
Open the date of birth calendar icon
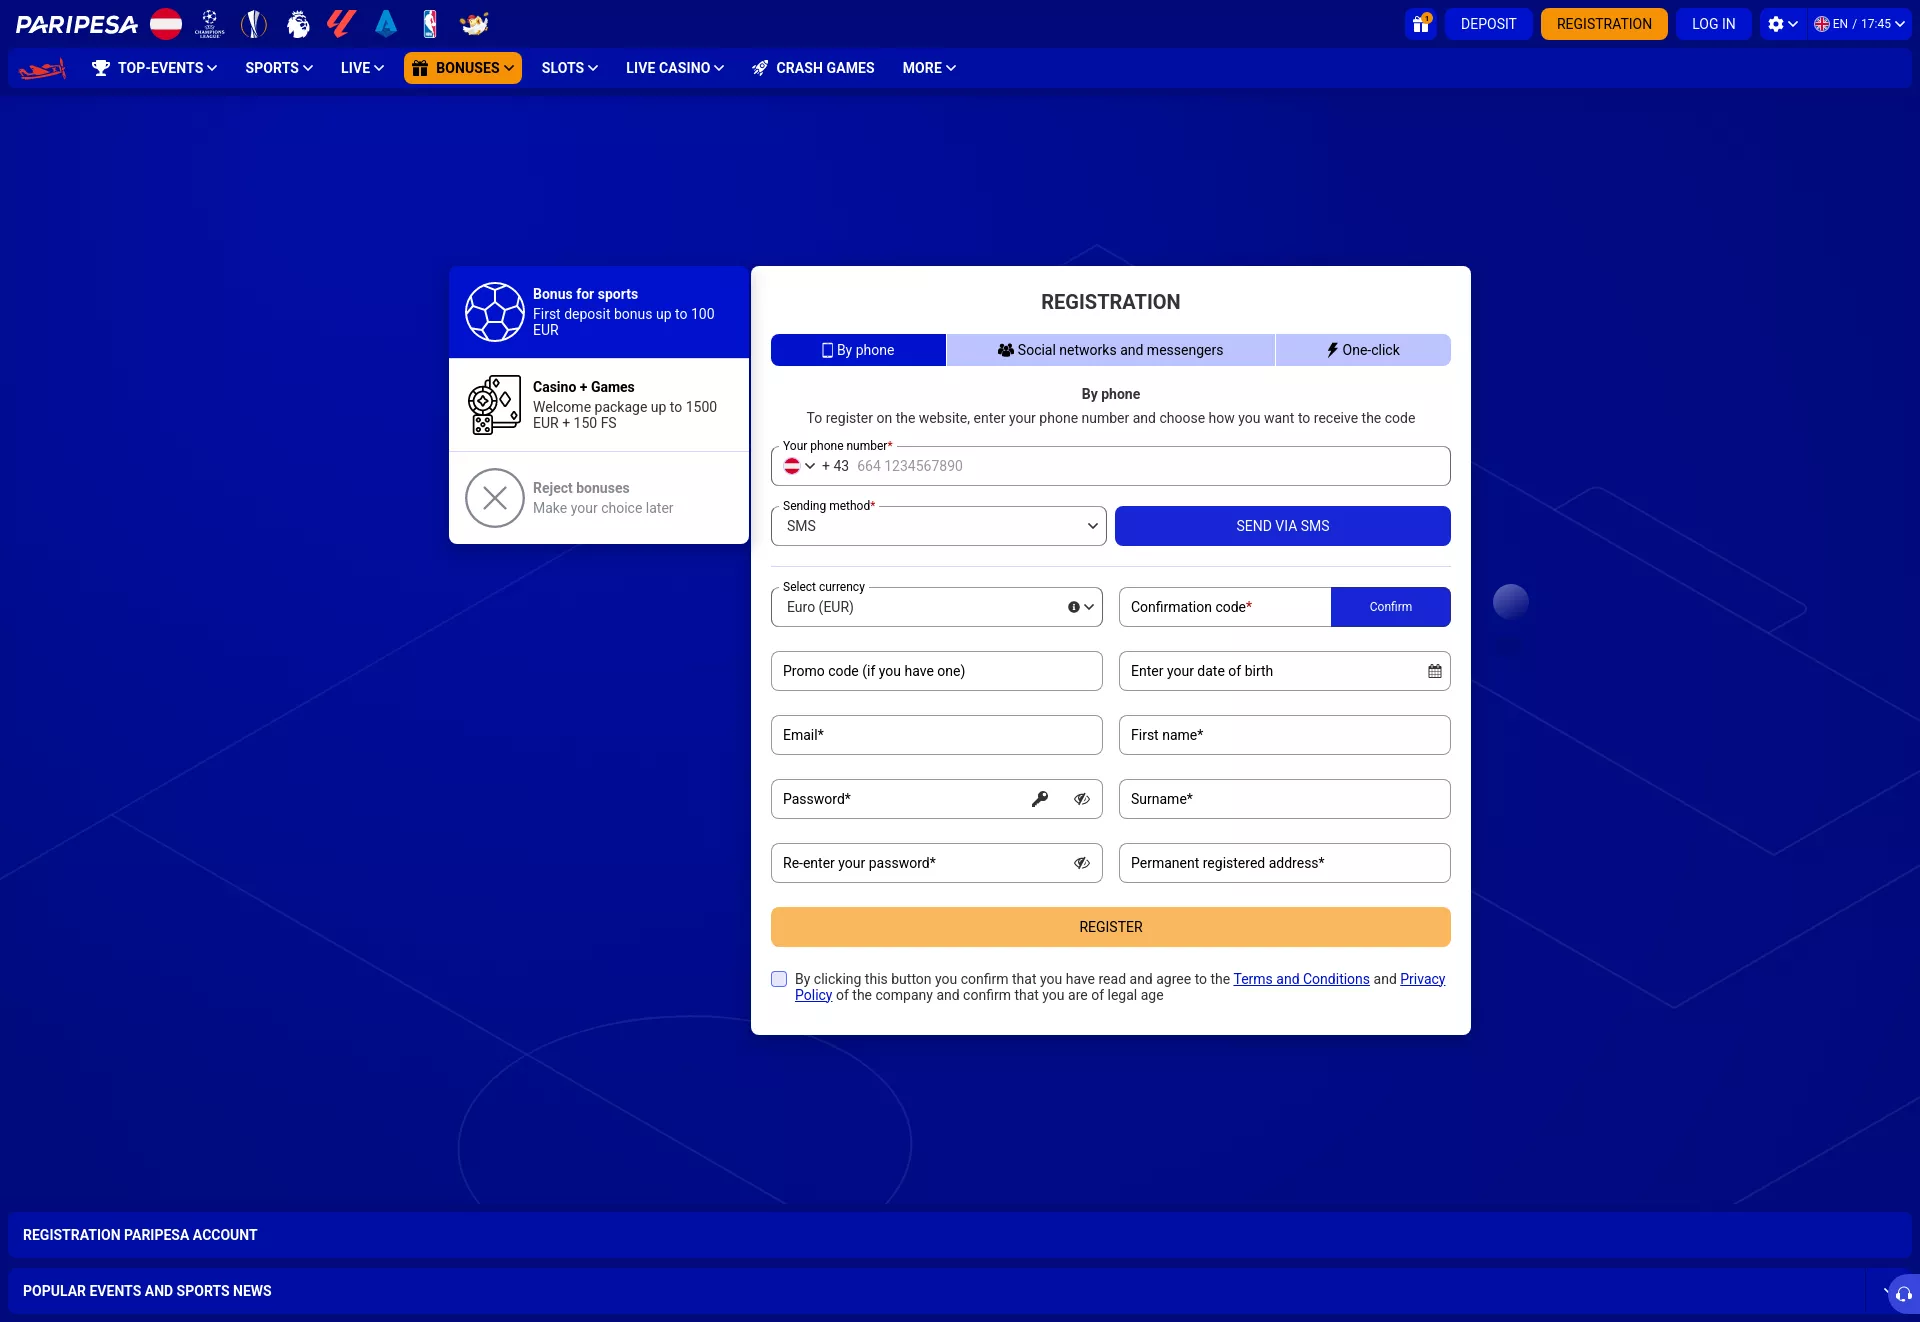click(1435, 671)
